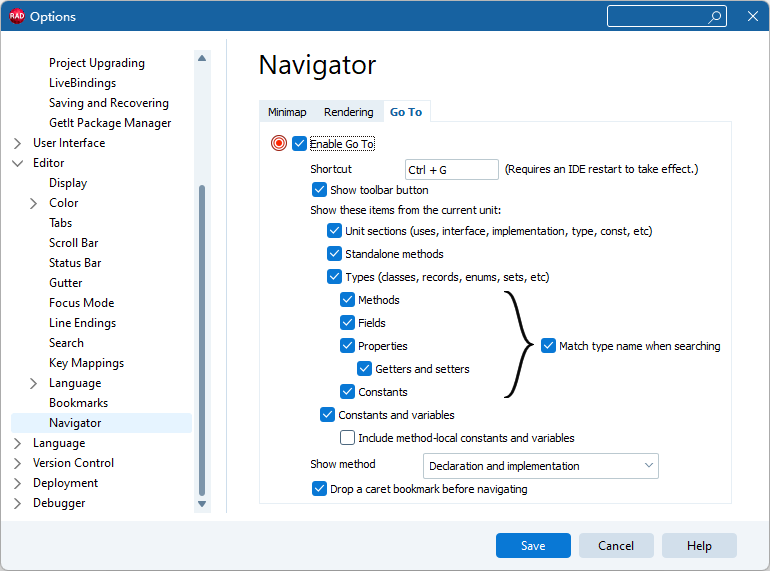
Task: Expand the Debugger tree node
Action: tap(18, 504)
